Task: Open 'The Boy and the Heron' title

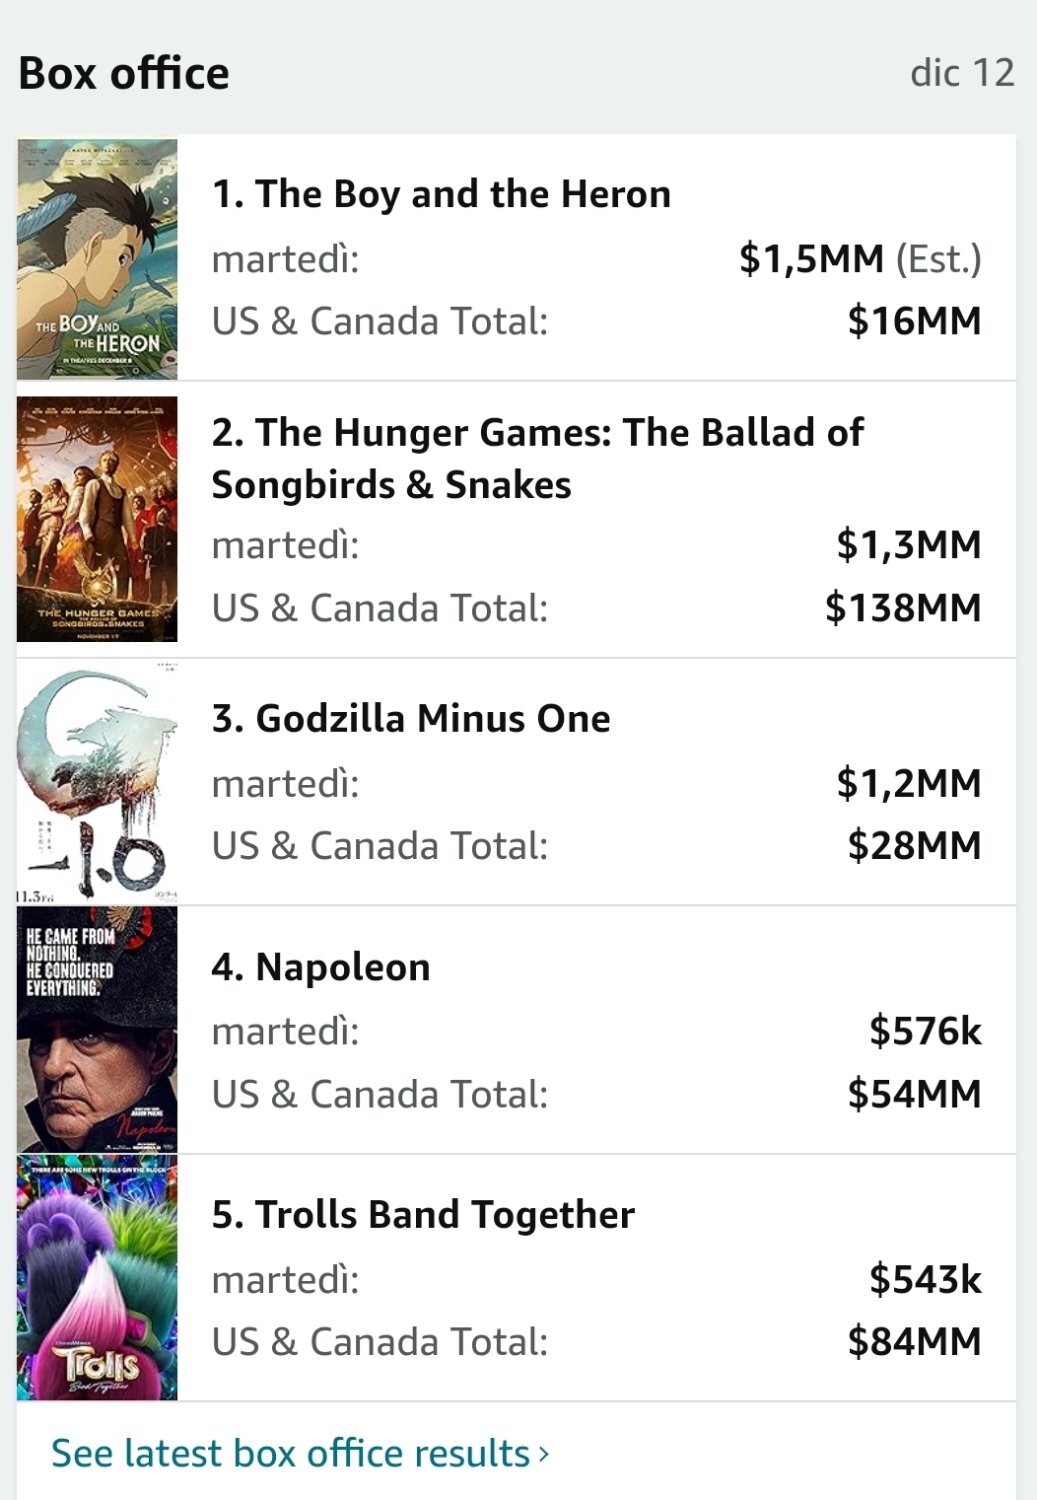Action: pos(441,194)
